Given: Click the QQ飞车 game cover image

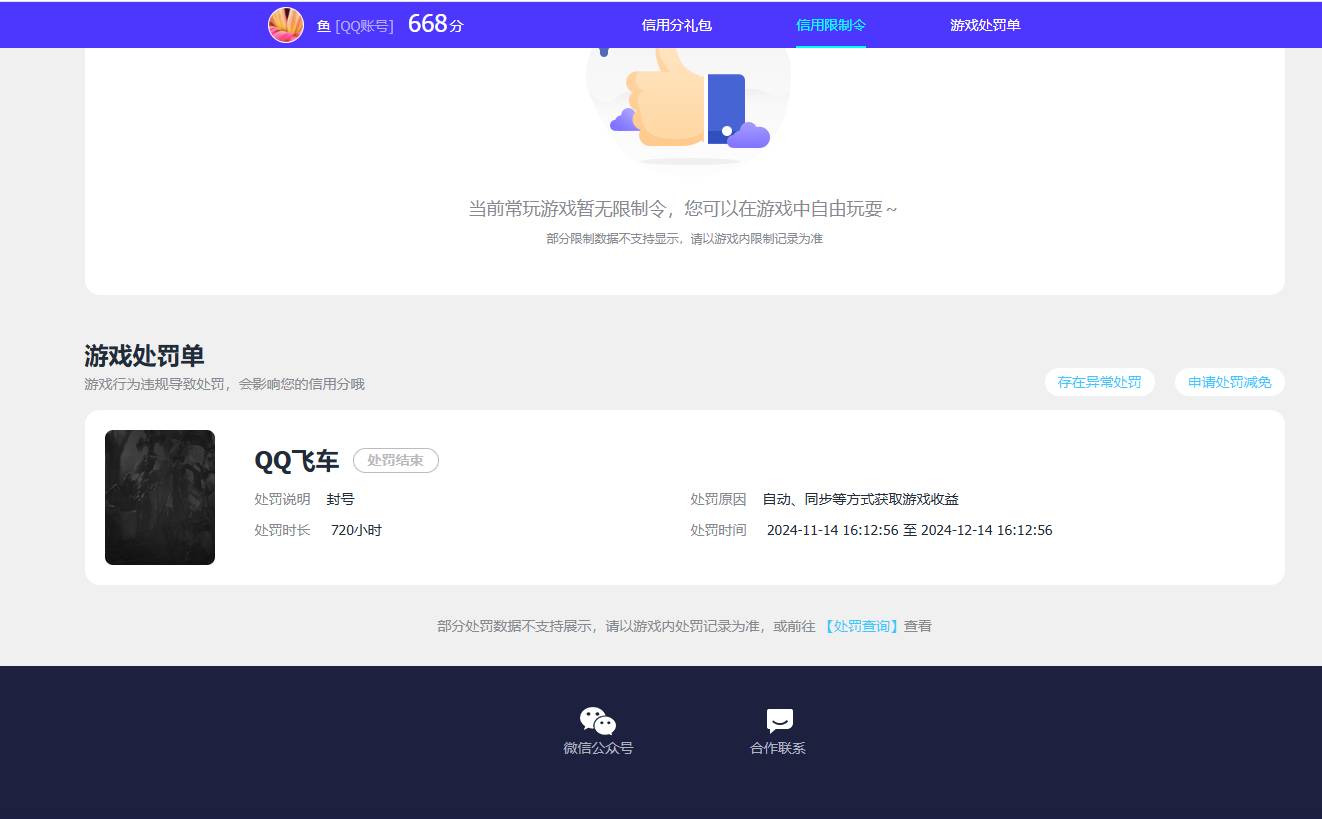Looking at the screenshot, I should click(x=159, y=497).
